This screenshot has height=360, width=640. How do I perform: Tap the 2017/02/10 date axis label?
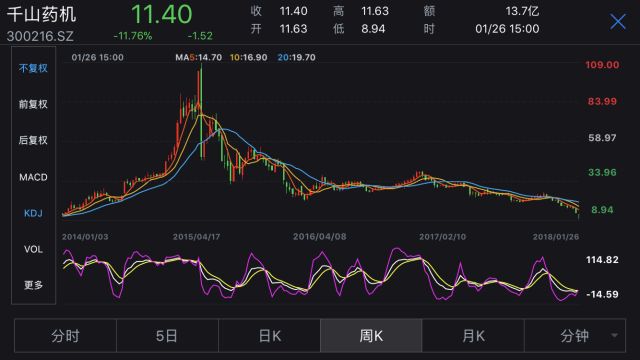pyautogui.click(x=442, y=237)
